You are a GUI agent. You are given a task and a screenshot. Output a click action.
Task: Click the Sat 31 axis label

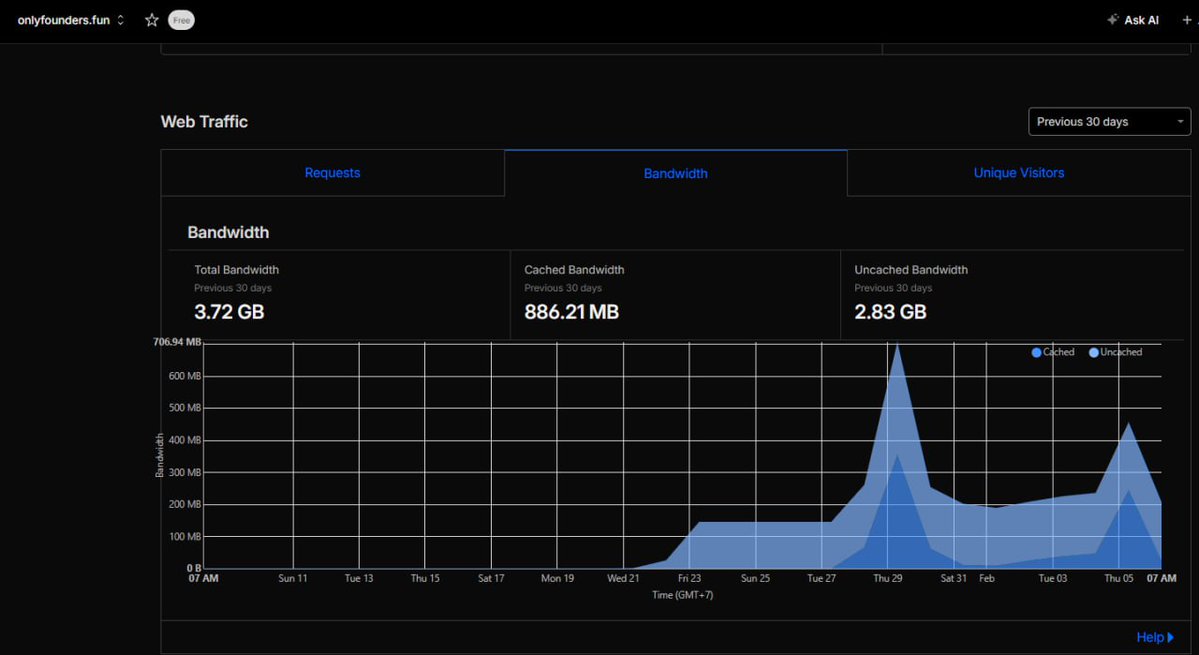(954, 579)
